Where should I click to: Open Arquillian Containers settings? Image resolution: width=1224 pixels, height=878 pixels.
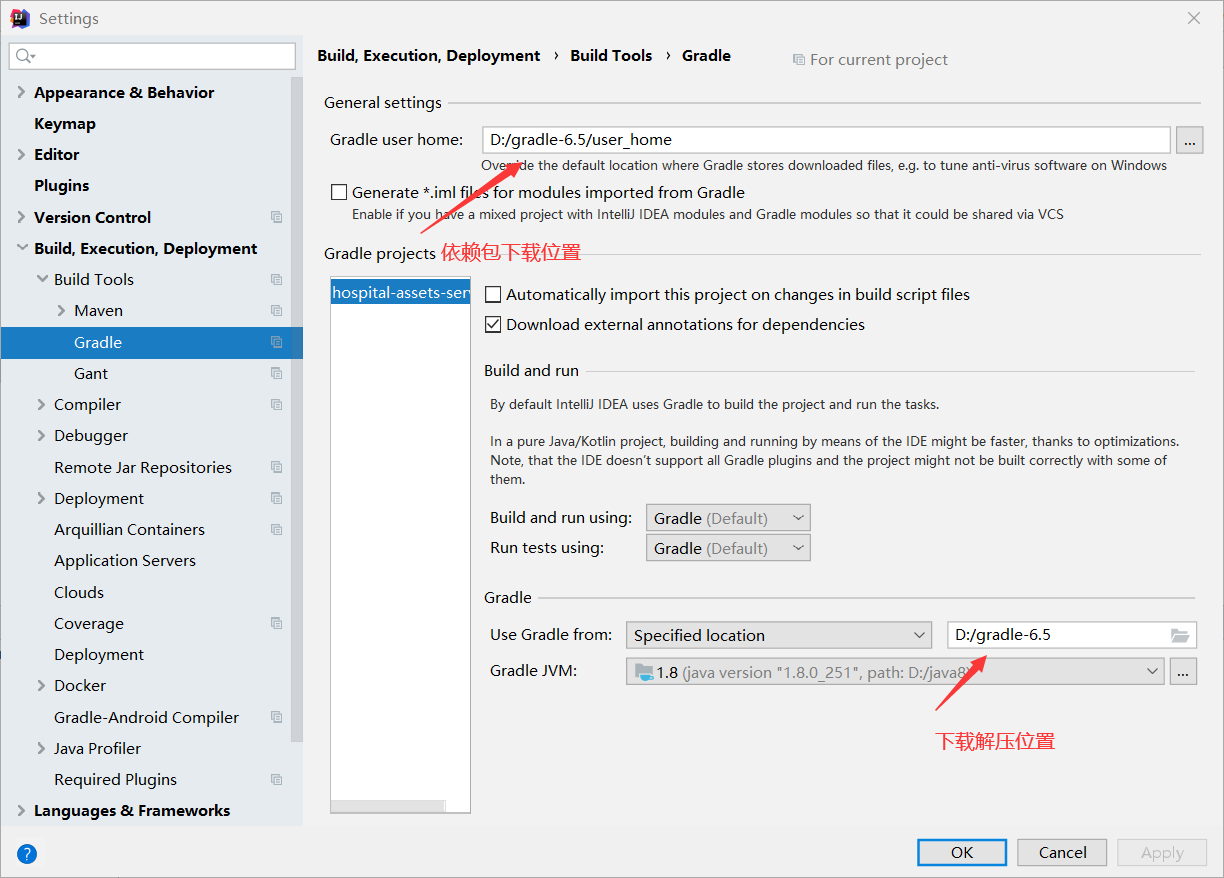point(129,529)
